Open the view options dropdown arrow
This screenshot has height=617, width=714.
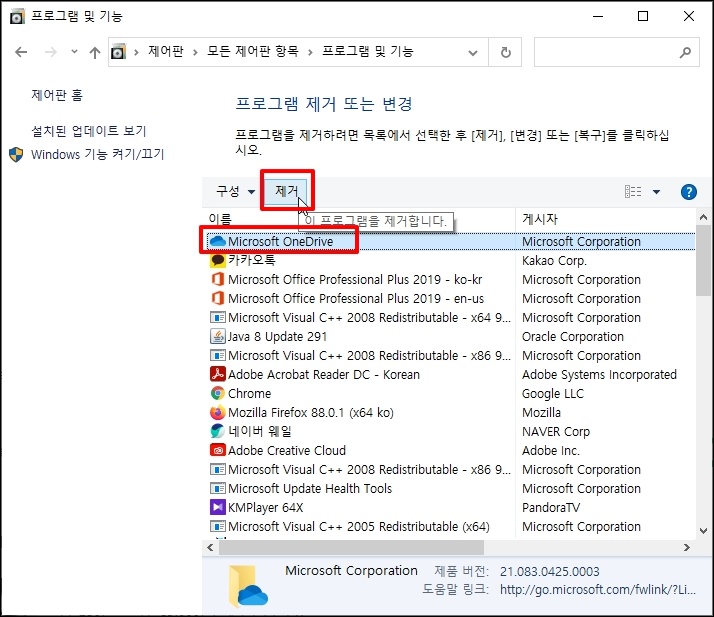pos(656,192)
